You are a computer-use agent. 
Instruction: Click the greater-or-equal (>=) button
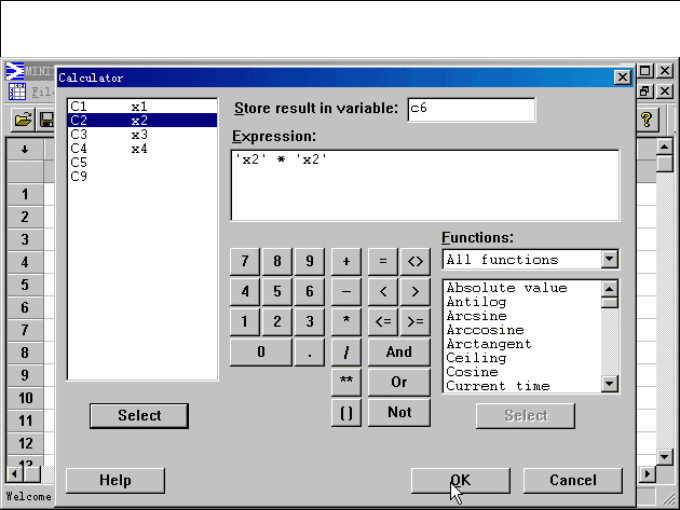click(414, 321)
